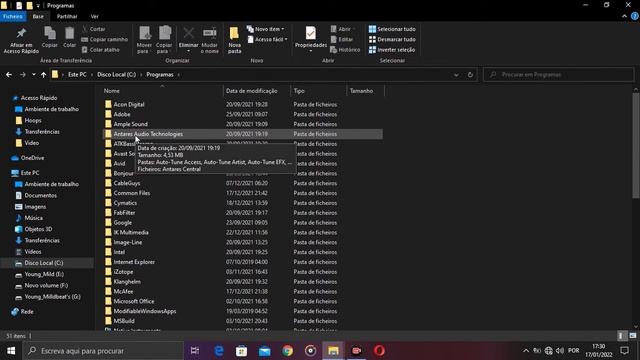Select the Young_Mild (E:) drive
640x360 pixels.
[x=44, y=274]
